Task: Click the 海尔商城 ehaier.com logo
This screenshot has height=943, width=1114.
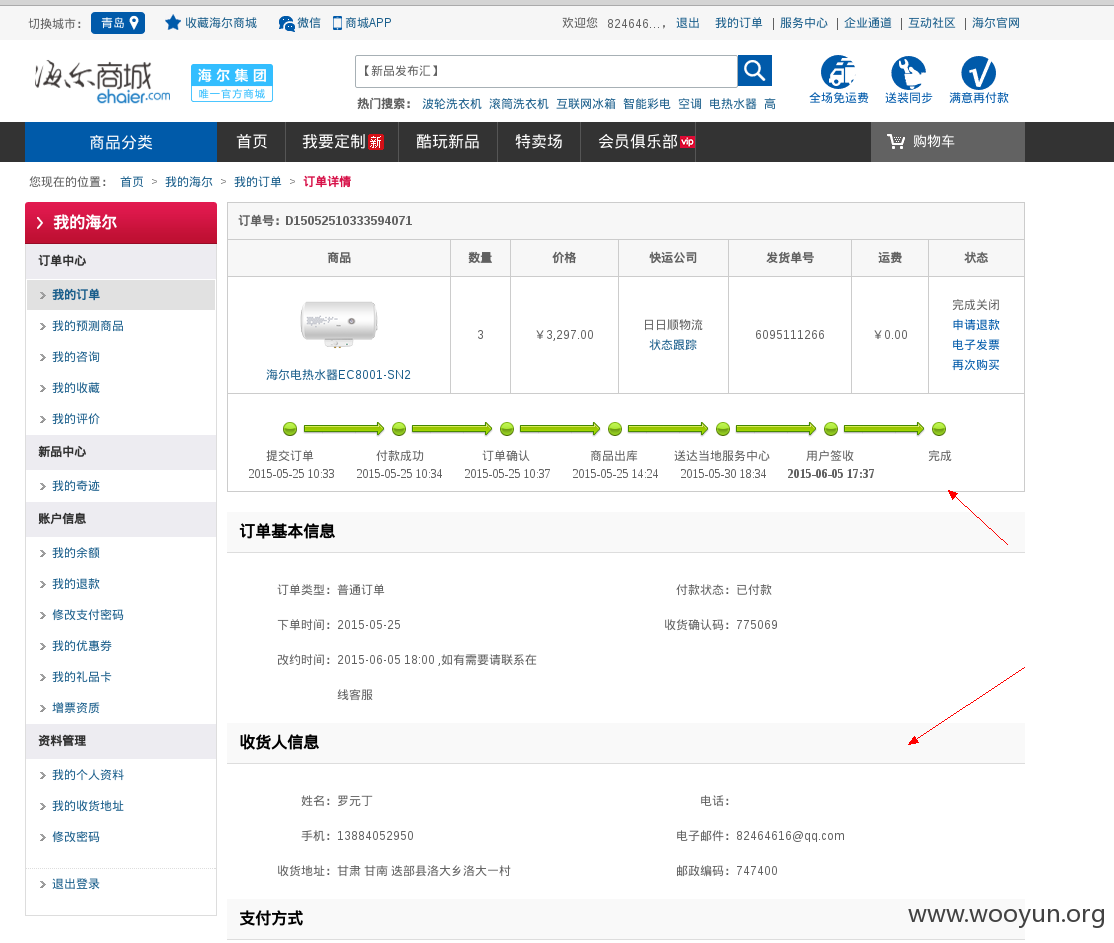Action: pyautogui.click(x=102, y=82)
